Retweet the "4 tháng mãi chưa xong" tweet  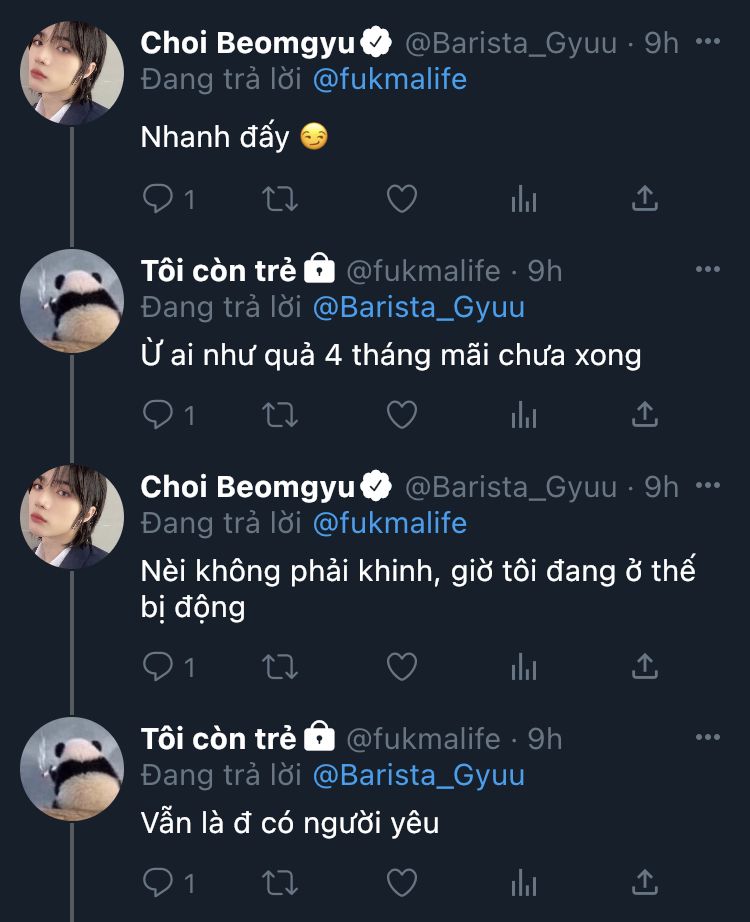279,414
